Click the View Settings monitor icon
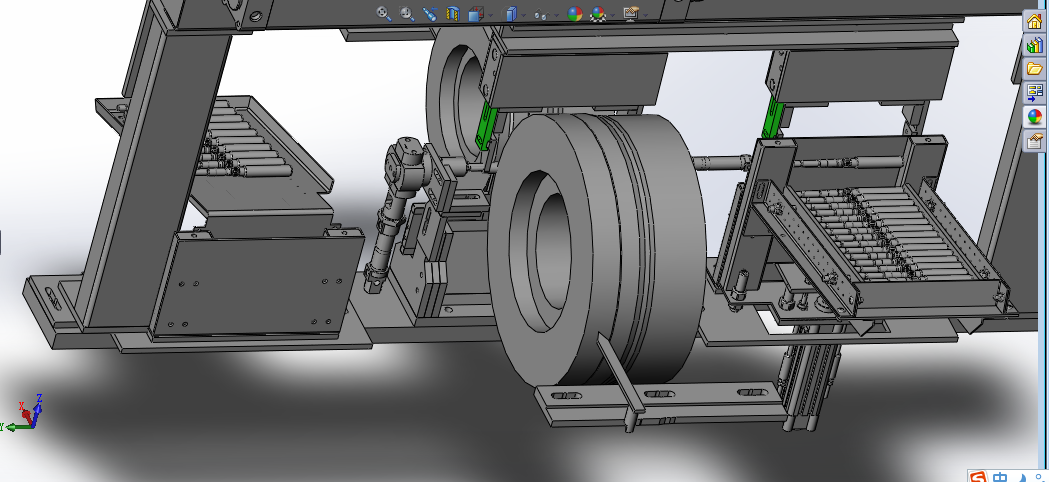This screenshot has width=1049, height=482. [631, 13]
